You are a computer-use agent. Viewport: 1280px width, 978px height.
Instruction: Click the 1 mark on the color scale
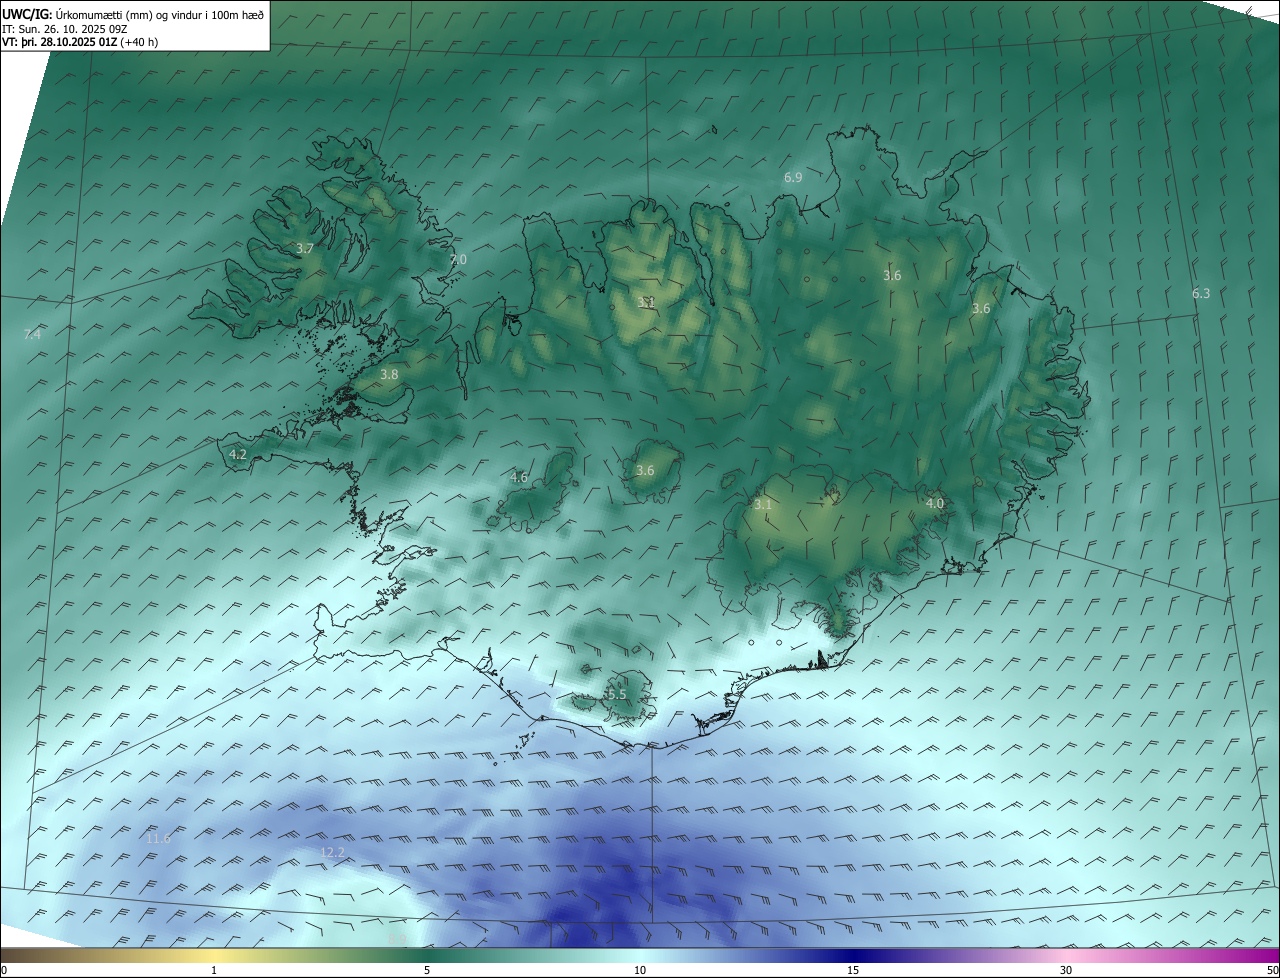214,970
